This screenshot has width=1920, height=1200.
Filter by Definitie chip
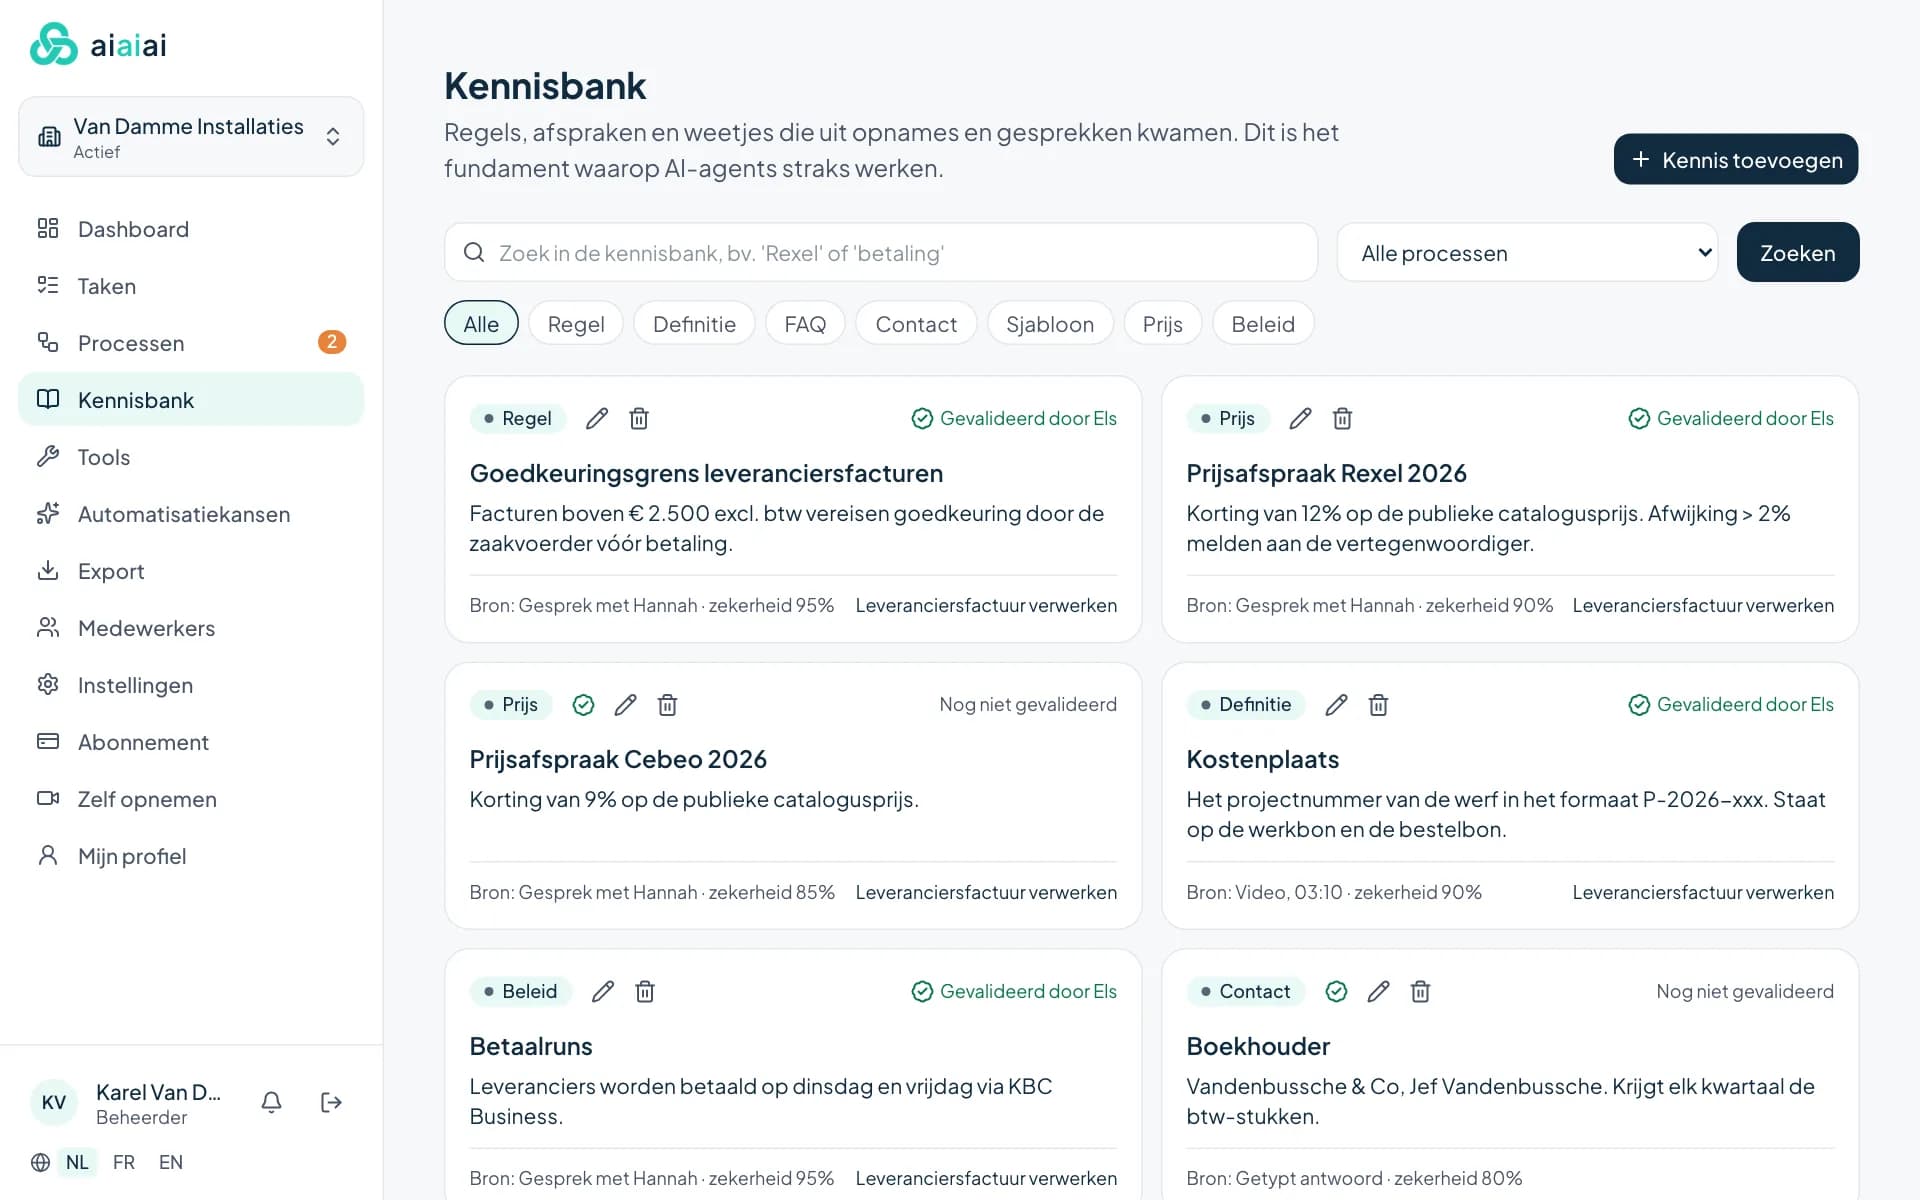tap(694, 324)
